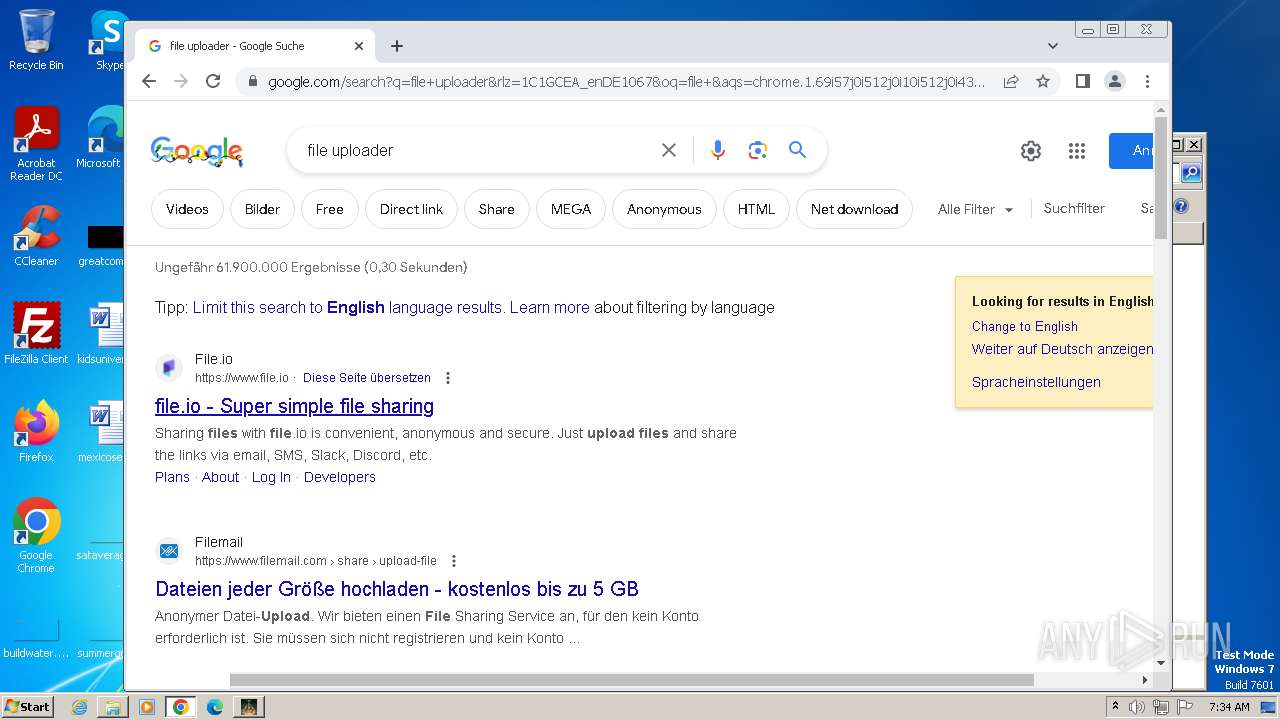Open Internet Explorer from taskbar
1280x720 pixels.
(80, 707)
